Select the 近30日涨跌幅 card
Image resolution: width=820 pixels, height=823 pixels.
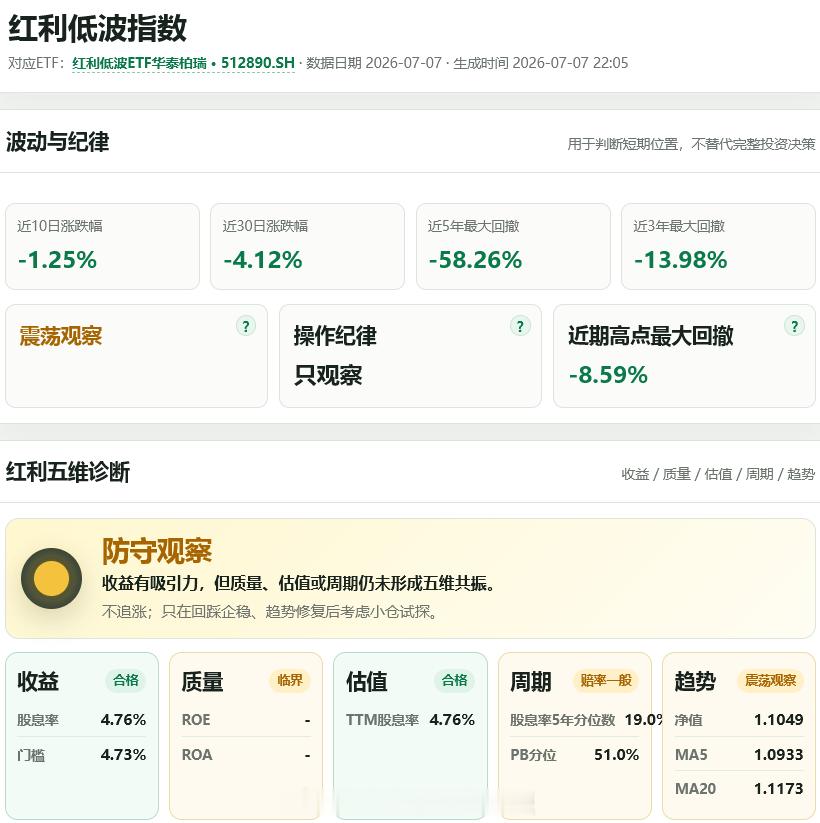(x=308, y=246)
